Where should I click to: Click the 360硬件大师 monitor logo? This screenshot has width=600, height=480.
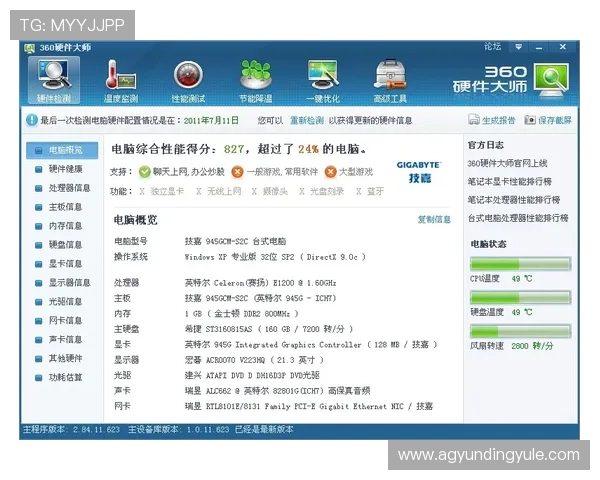pos(552,80)
